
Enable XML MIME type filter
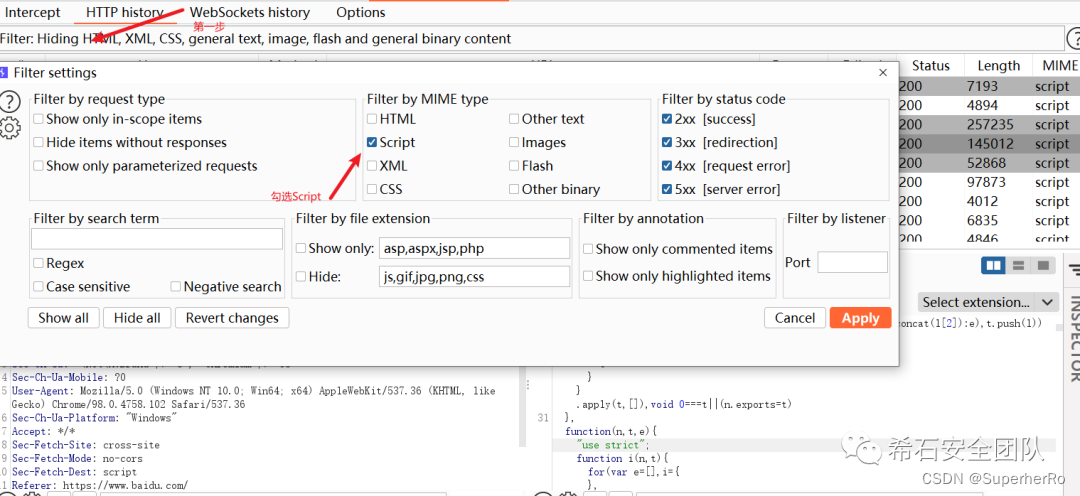372,166
